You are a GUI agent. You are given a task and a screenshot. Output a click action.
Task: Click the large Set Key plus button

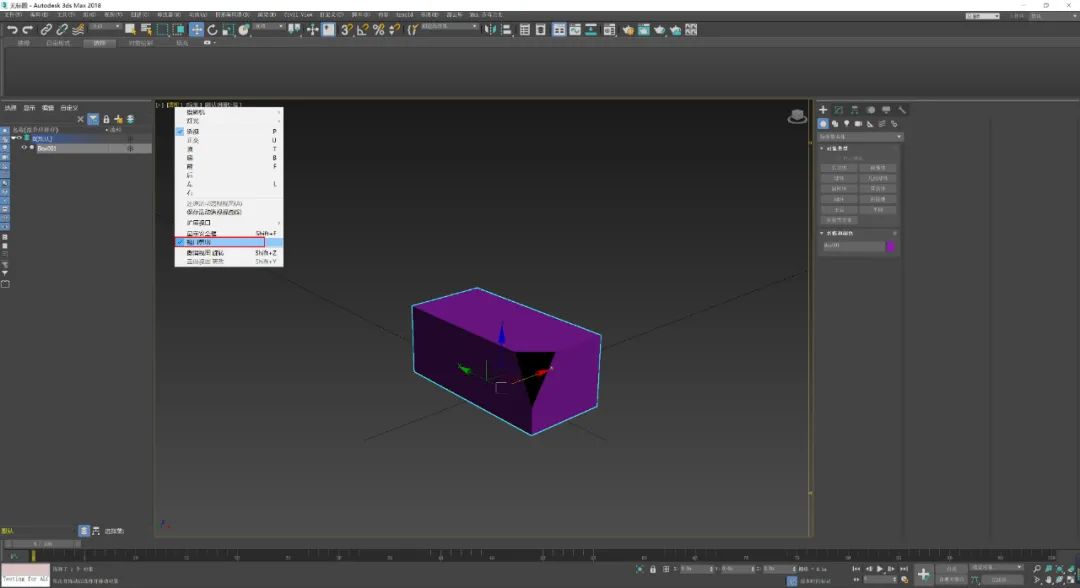coord(924,574)
